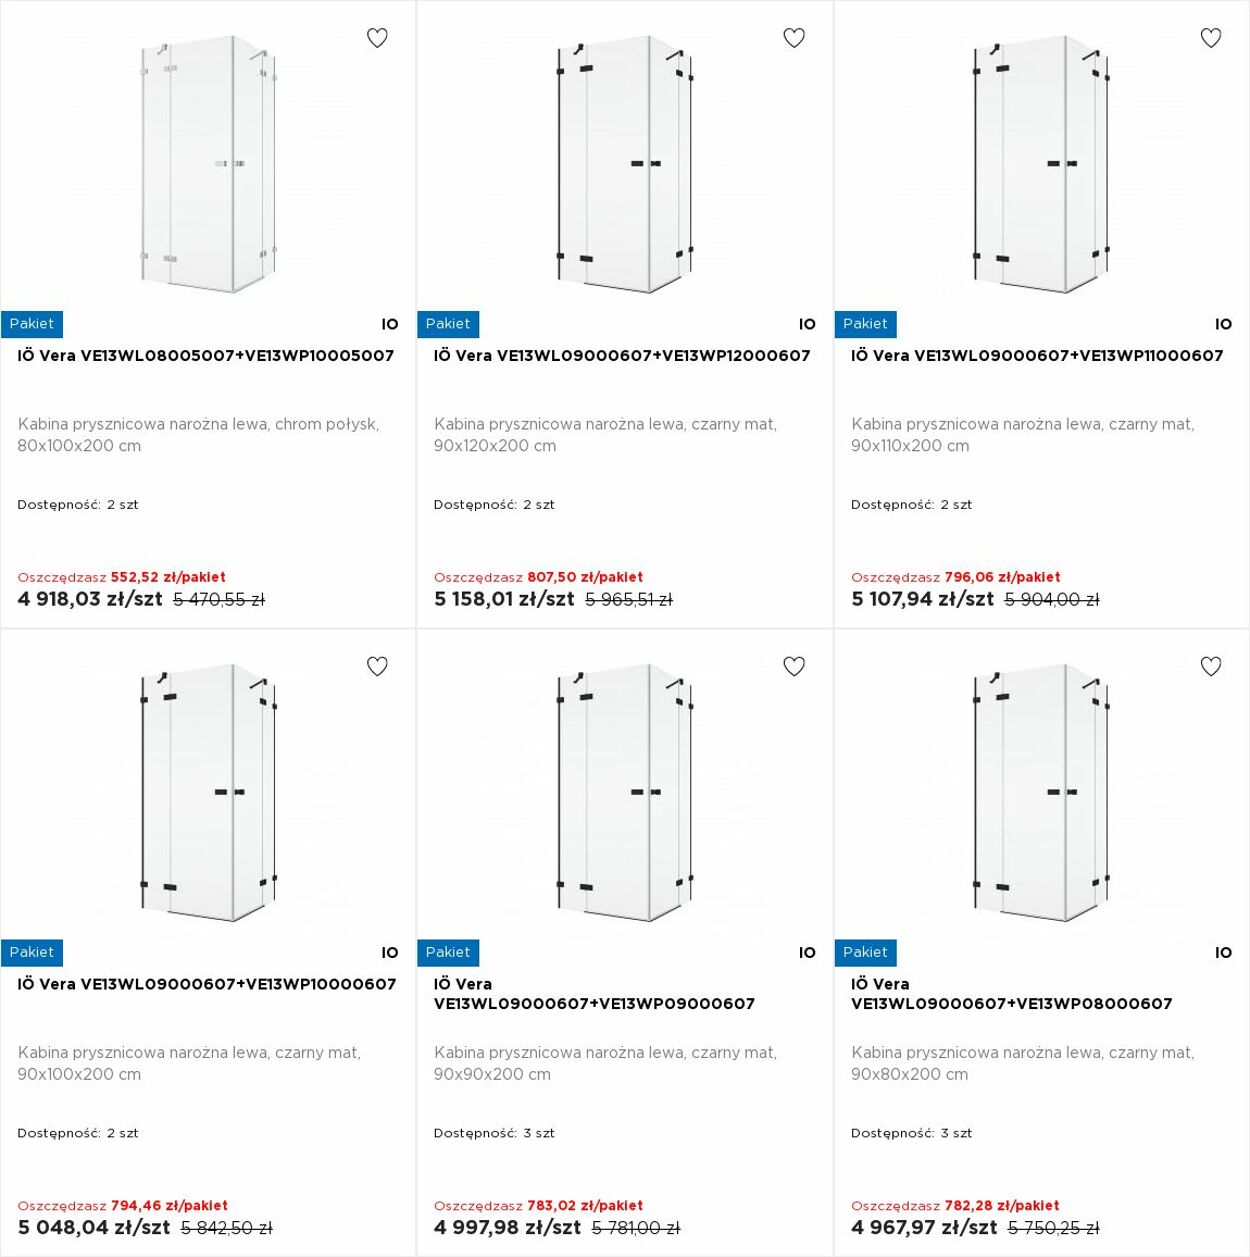Click description of 90x110x200 czarny mat cabin

[x=1023, y=435]
